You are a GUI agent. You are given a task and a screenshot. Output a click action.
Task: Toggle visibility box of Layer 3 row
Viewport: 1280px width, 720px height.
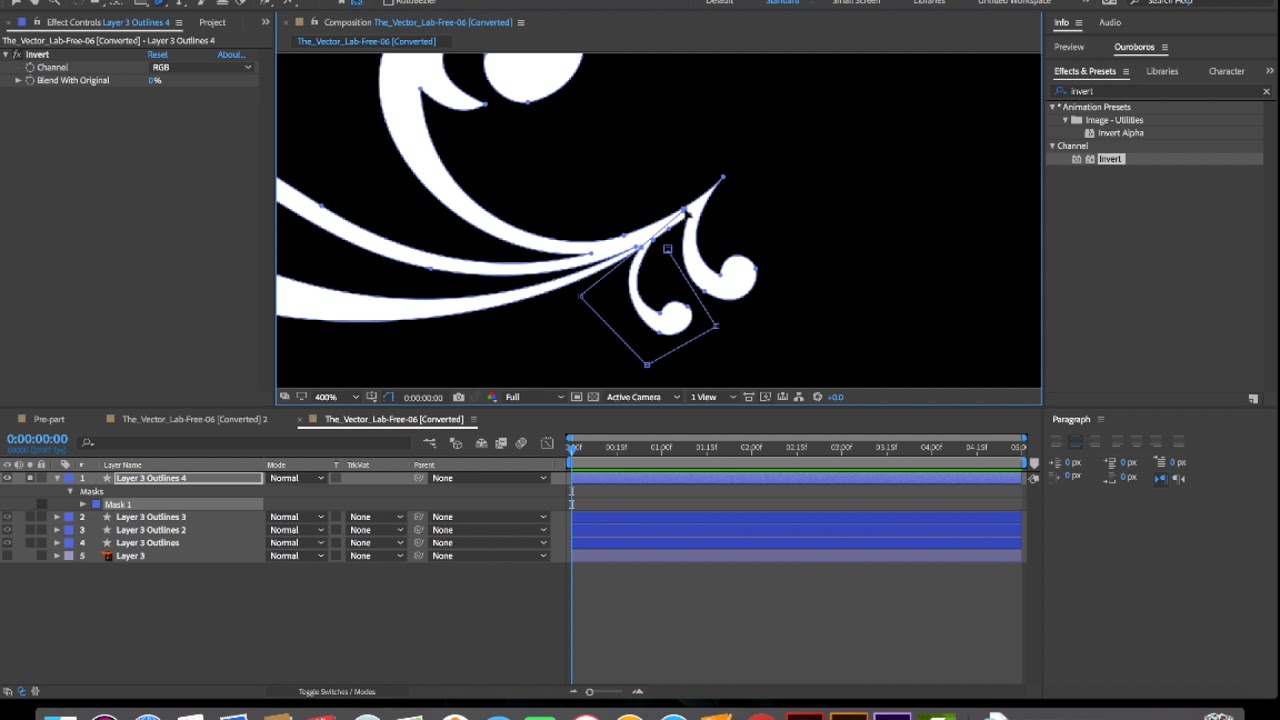coord(7,556)
